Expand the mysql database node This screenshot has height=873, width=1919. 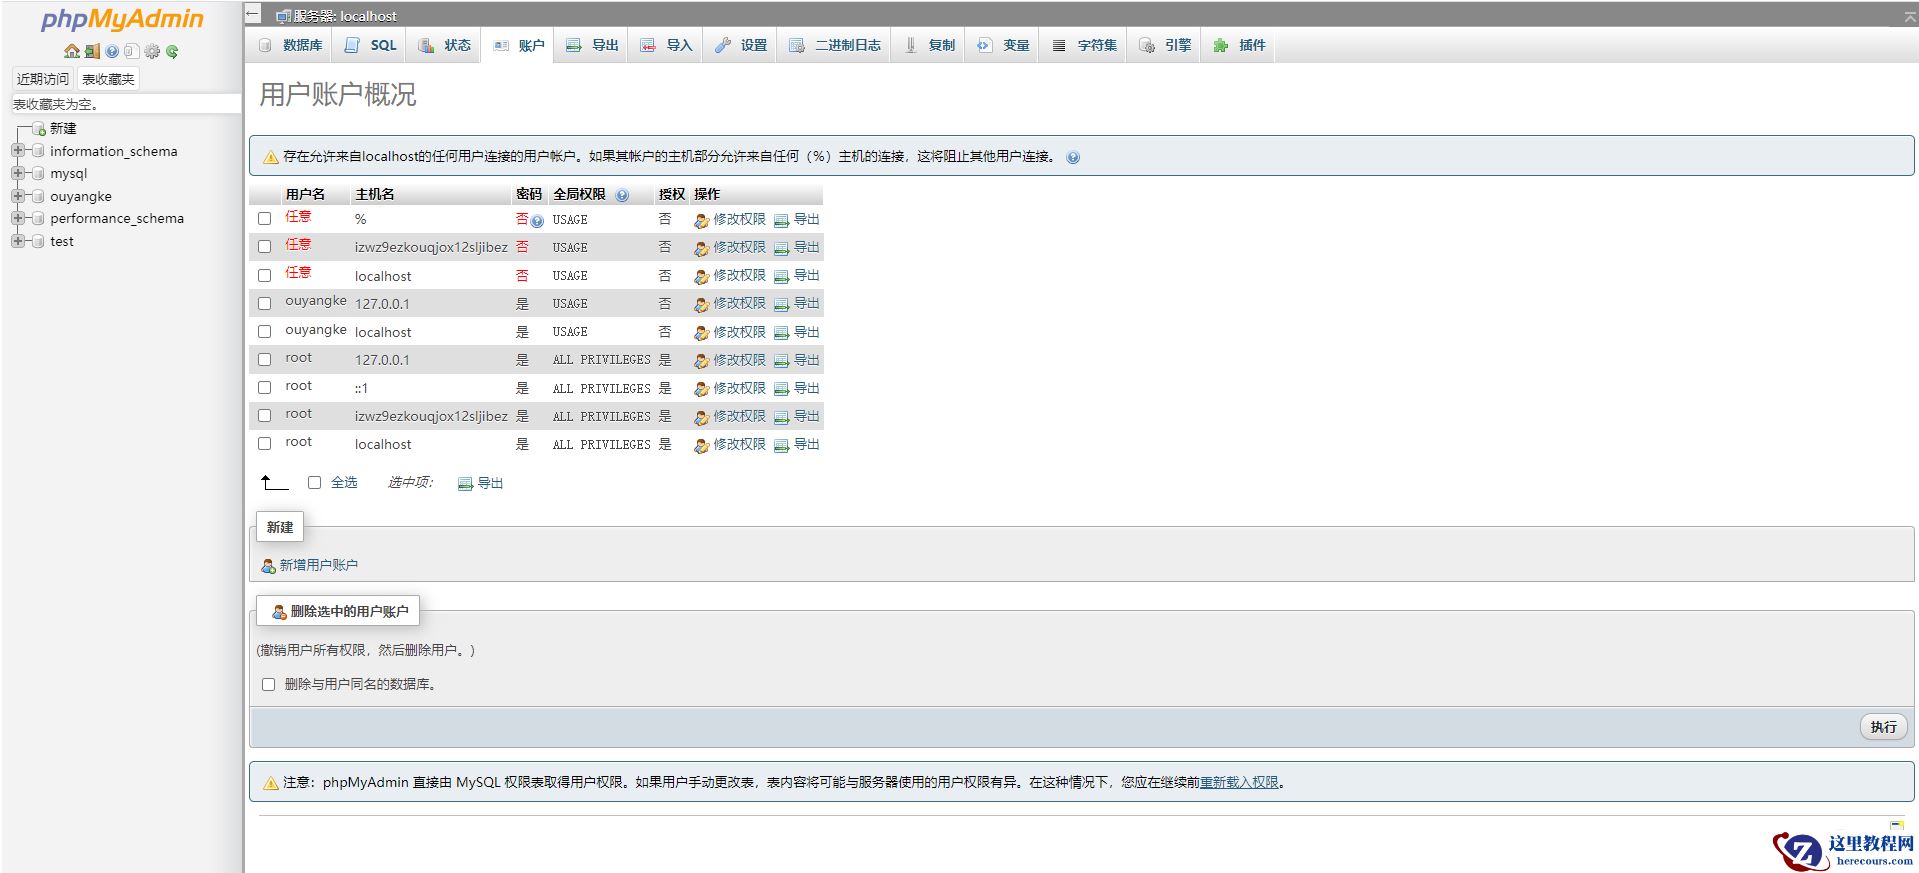(x=17, y=174)
